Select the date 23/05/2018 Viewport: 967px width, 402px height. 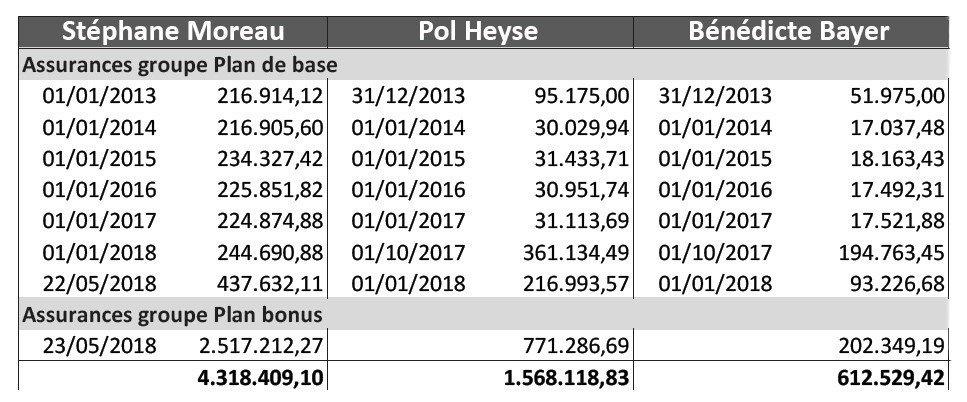coord(99,346)
